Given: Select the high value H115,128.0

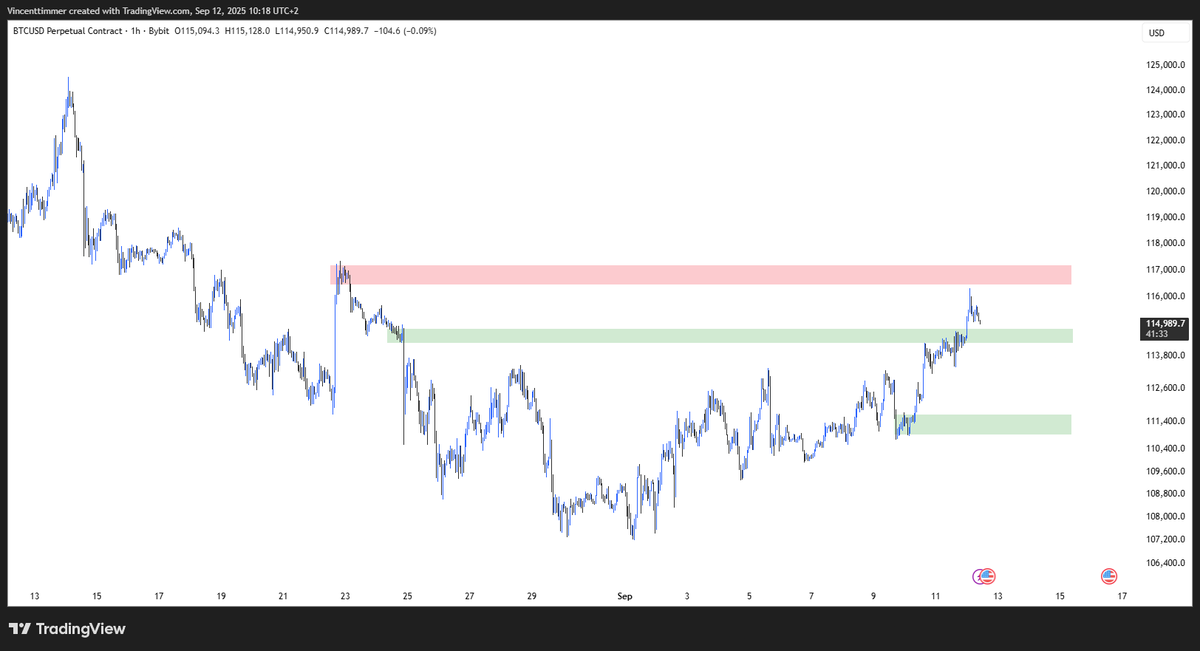Looking at the screenshot, I should tap(246, 31).
